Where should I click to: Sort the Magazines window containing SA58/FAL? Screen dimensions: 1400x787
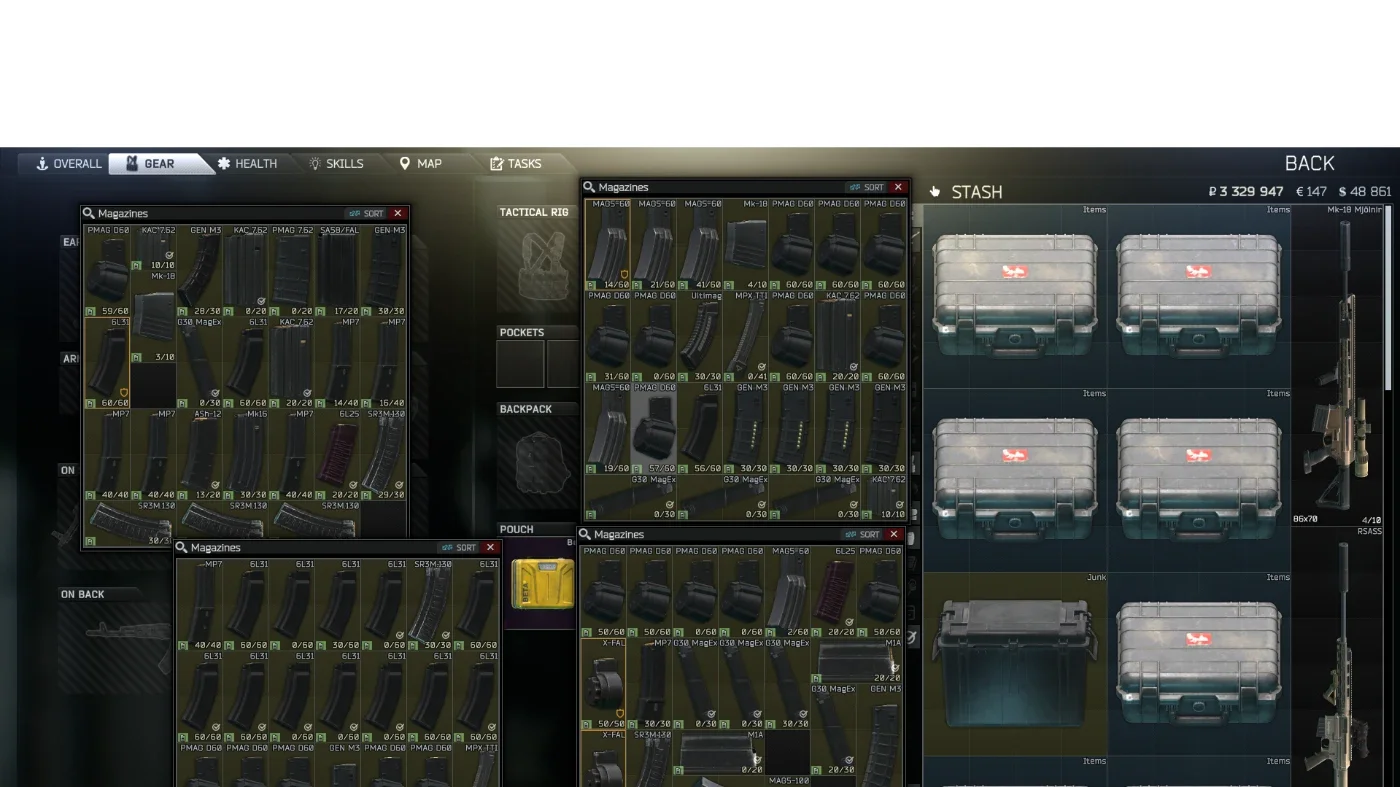coord(366,213)
